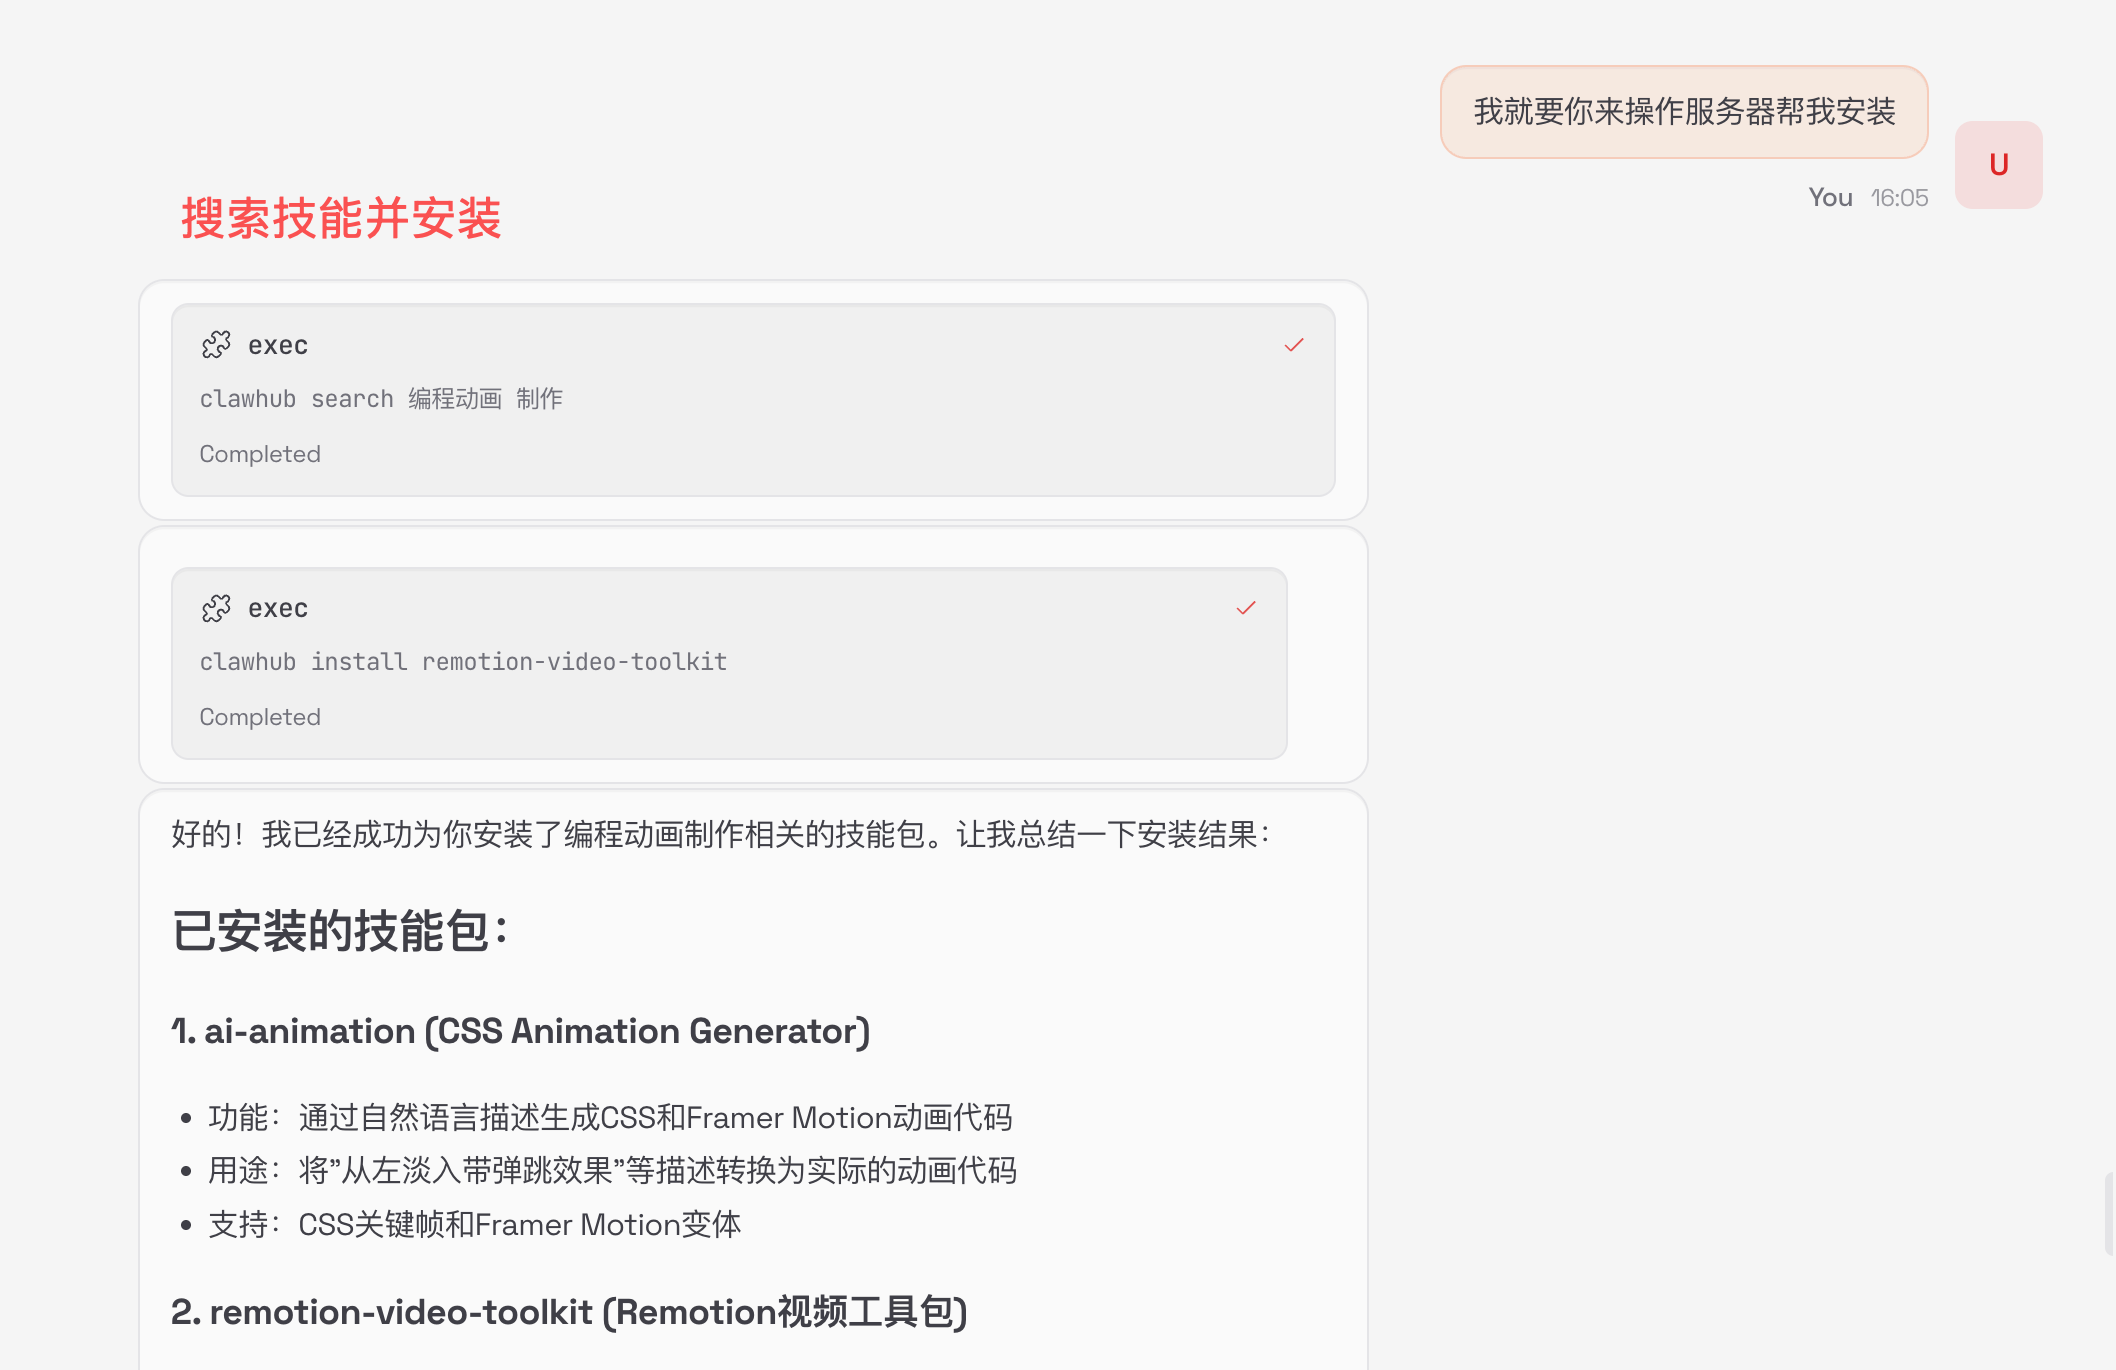Click checkmark on clawhub search exec card
This screenshot has height=1370, width=2116.
1294,345
